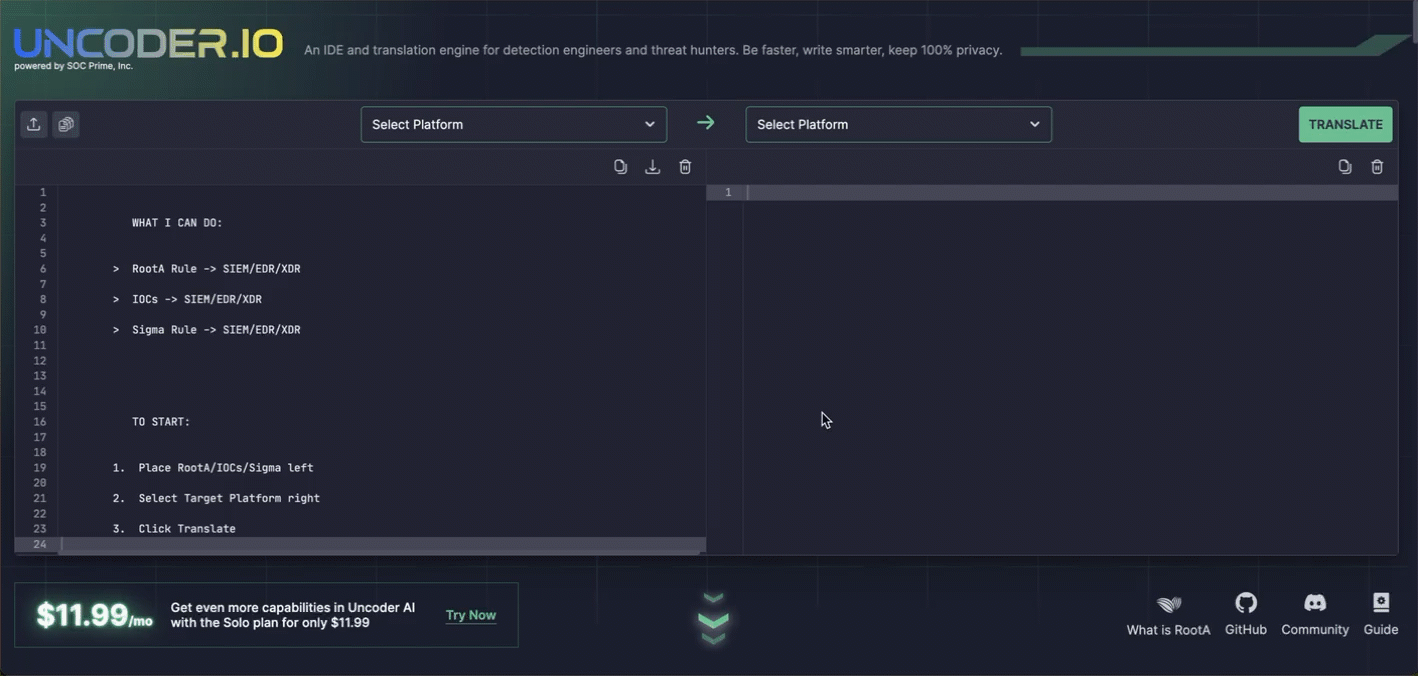Click the stacked-pages templates icon beside upload
Image resolution: width=1418 pixels, height=676 pixels.
[x=66, y=124]
